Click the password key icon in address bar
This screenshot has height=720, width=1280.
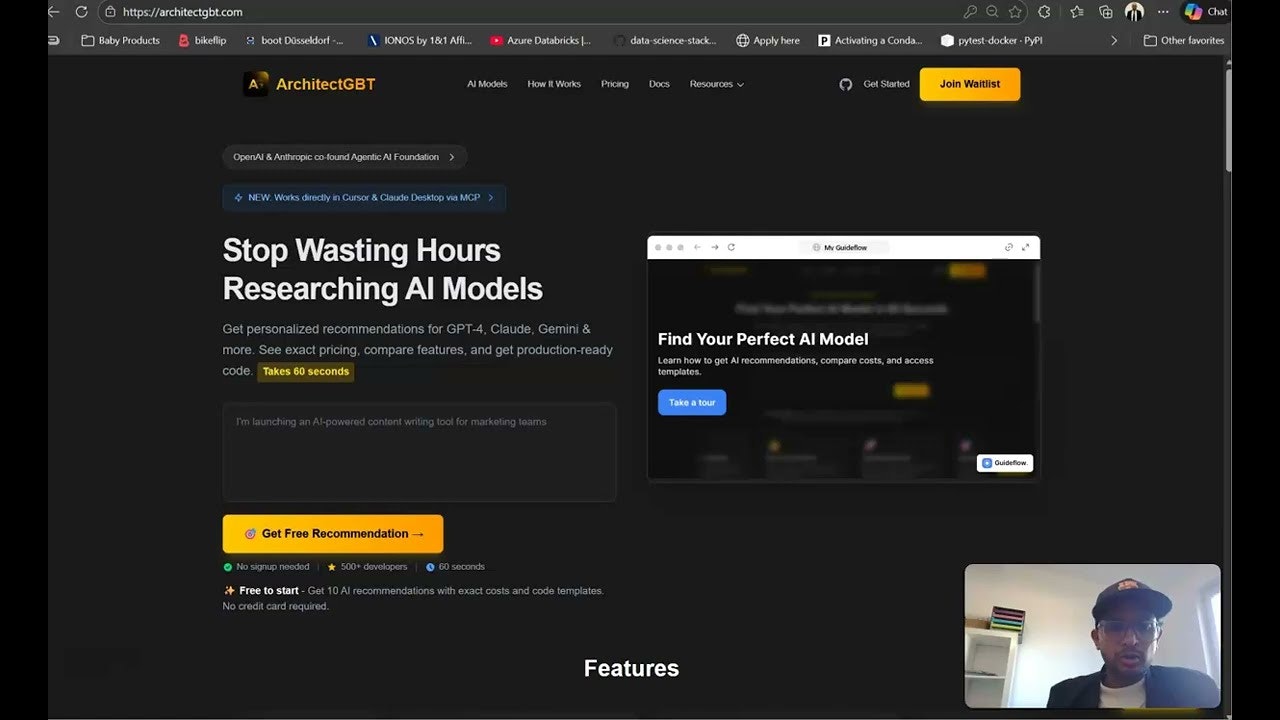[x=969, y=12]
